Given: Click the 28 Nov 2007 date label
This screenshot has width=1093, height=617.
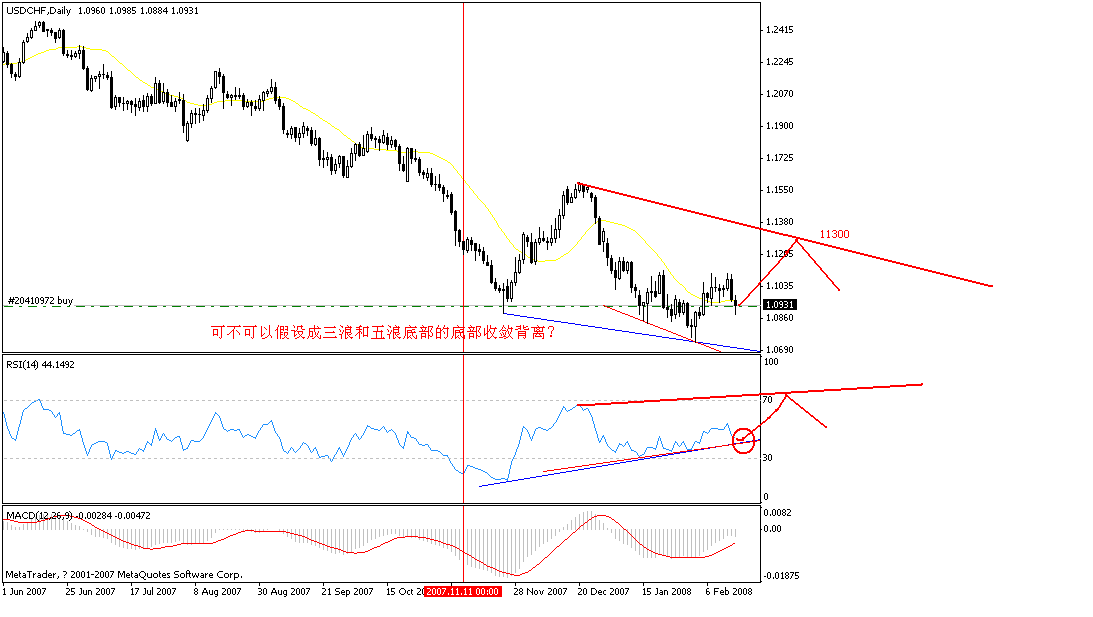Looking at the screenshot, I should (540, 592).
